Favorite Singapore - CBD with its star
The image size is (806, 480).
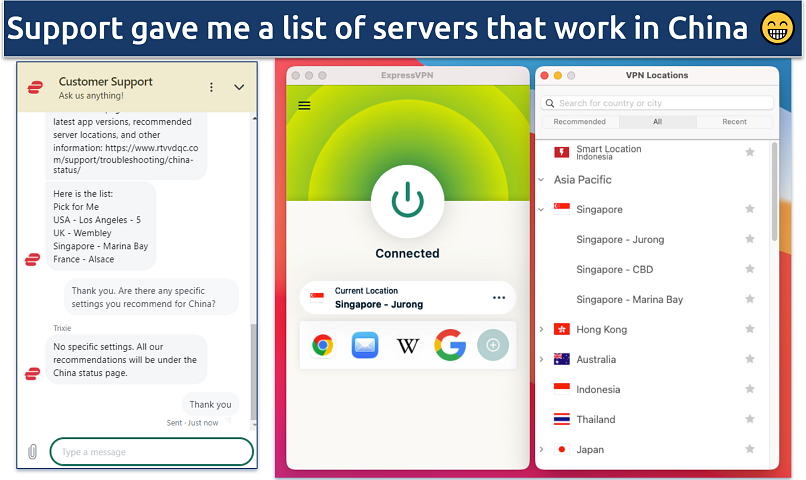tap(750, 269)
